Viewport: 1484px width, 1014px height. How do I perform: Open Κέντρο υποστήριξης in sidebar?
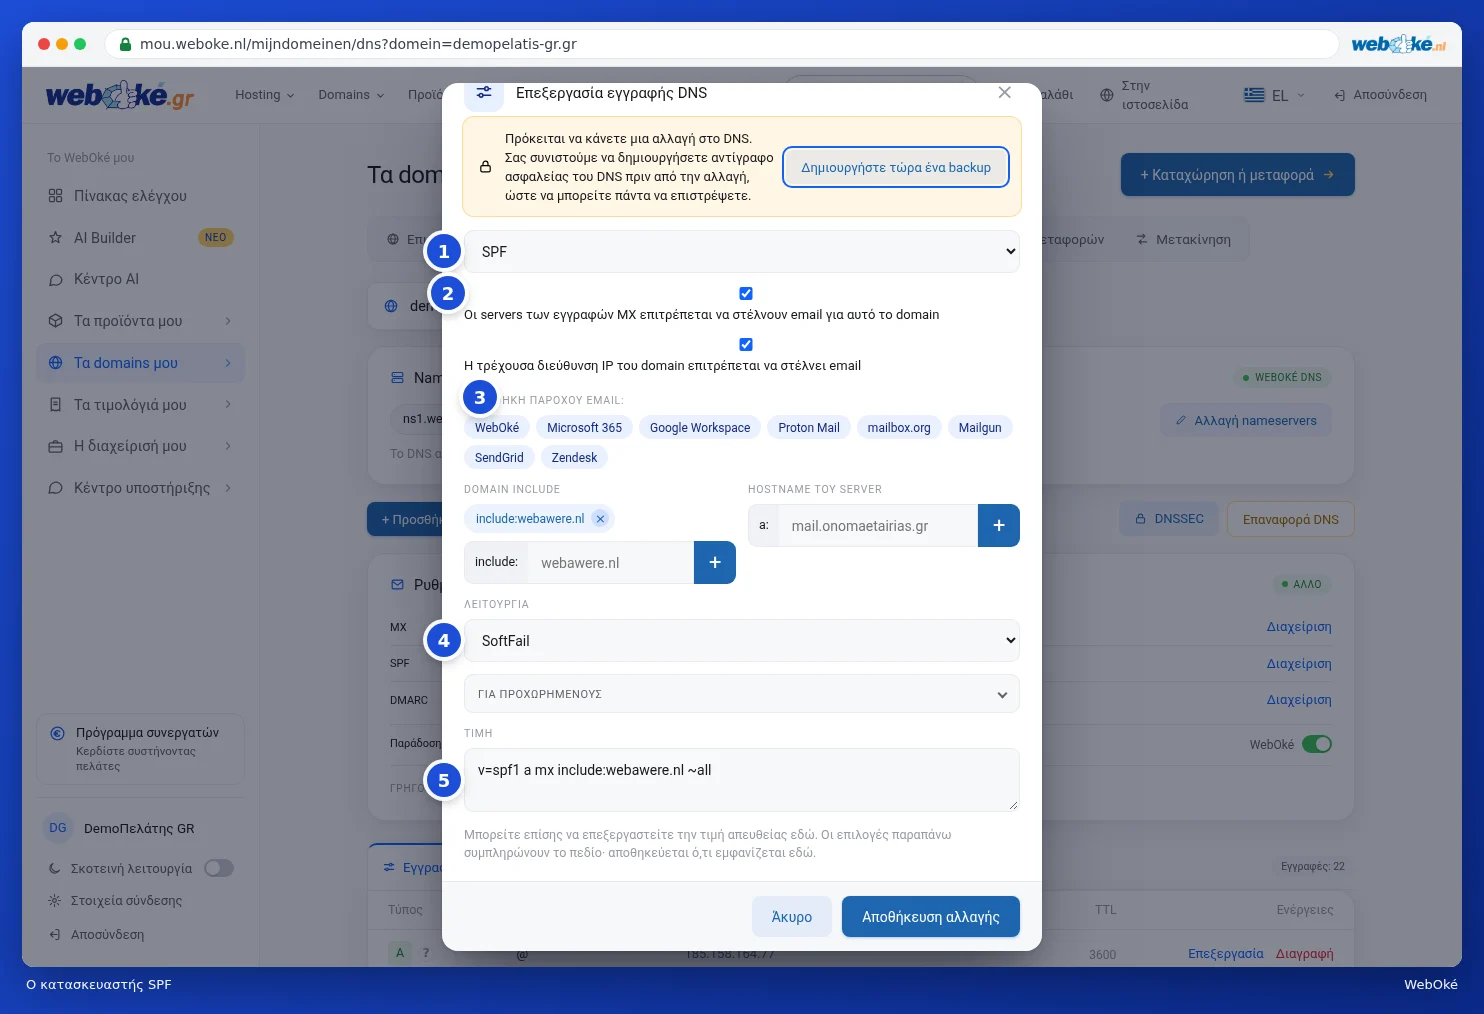[x=141, y=488]
